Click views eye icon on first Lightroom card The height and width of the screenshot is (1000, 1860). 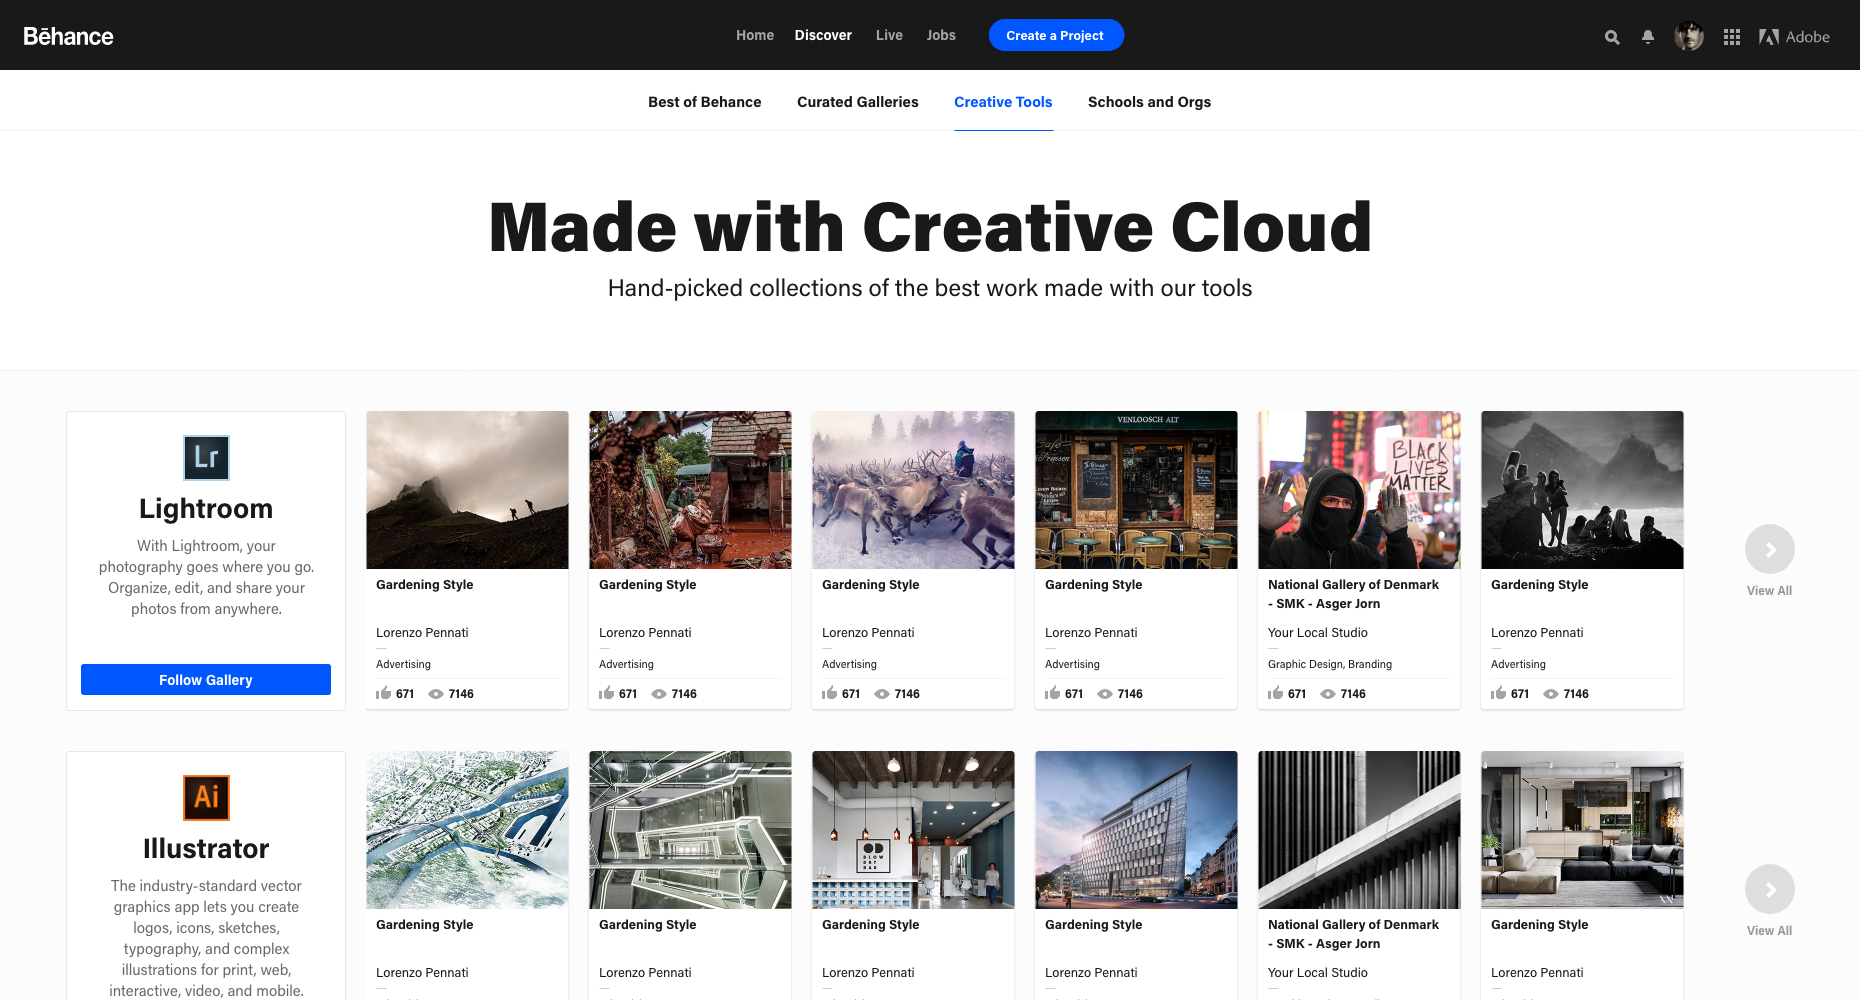[436, 694]
